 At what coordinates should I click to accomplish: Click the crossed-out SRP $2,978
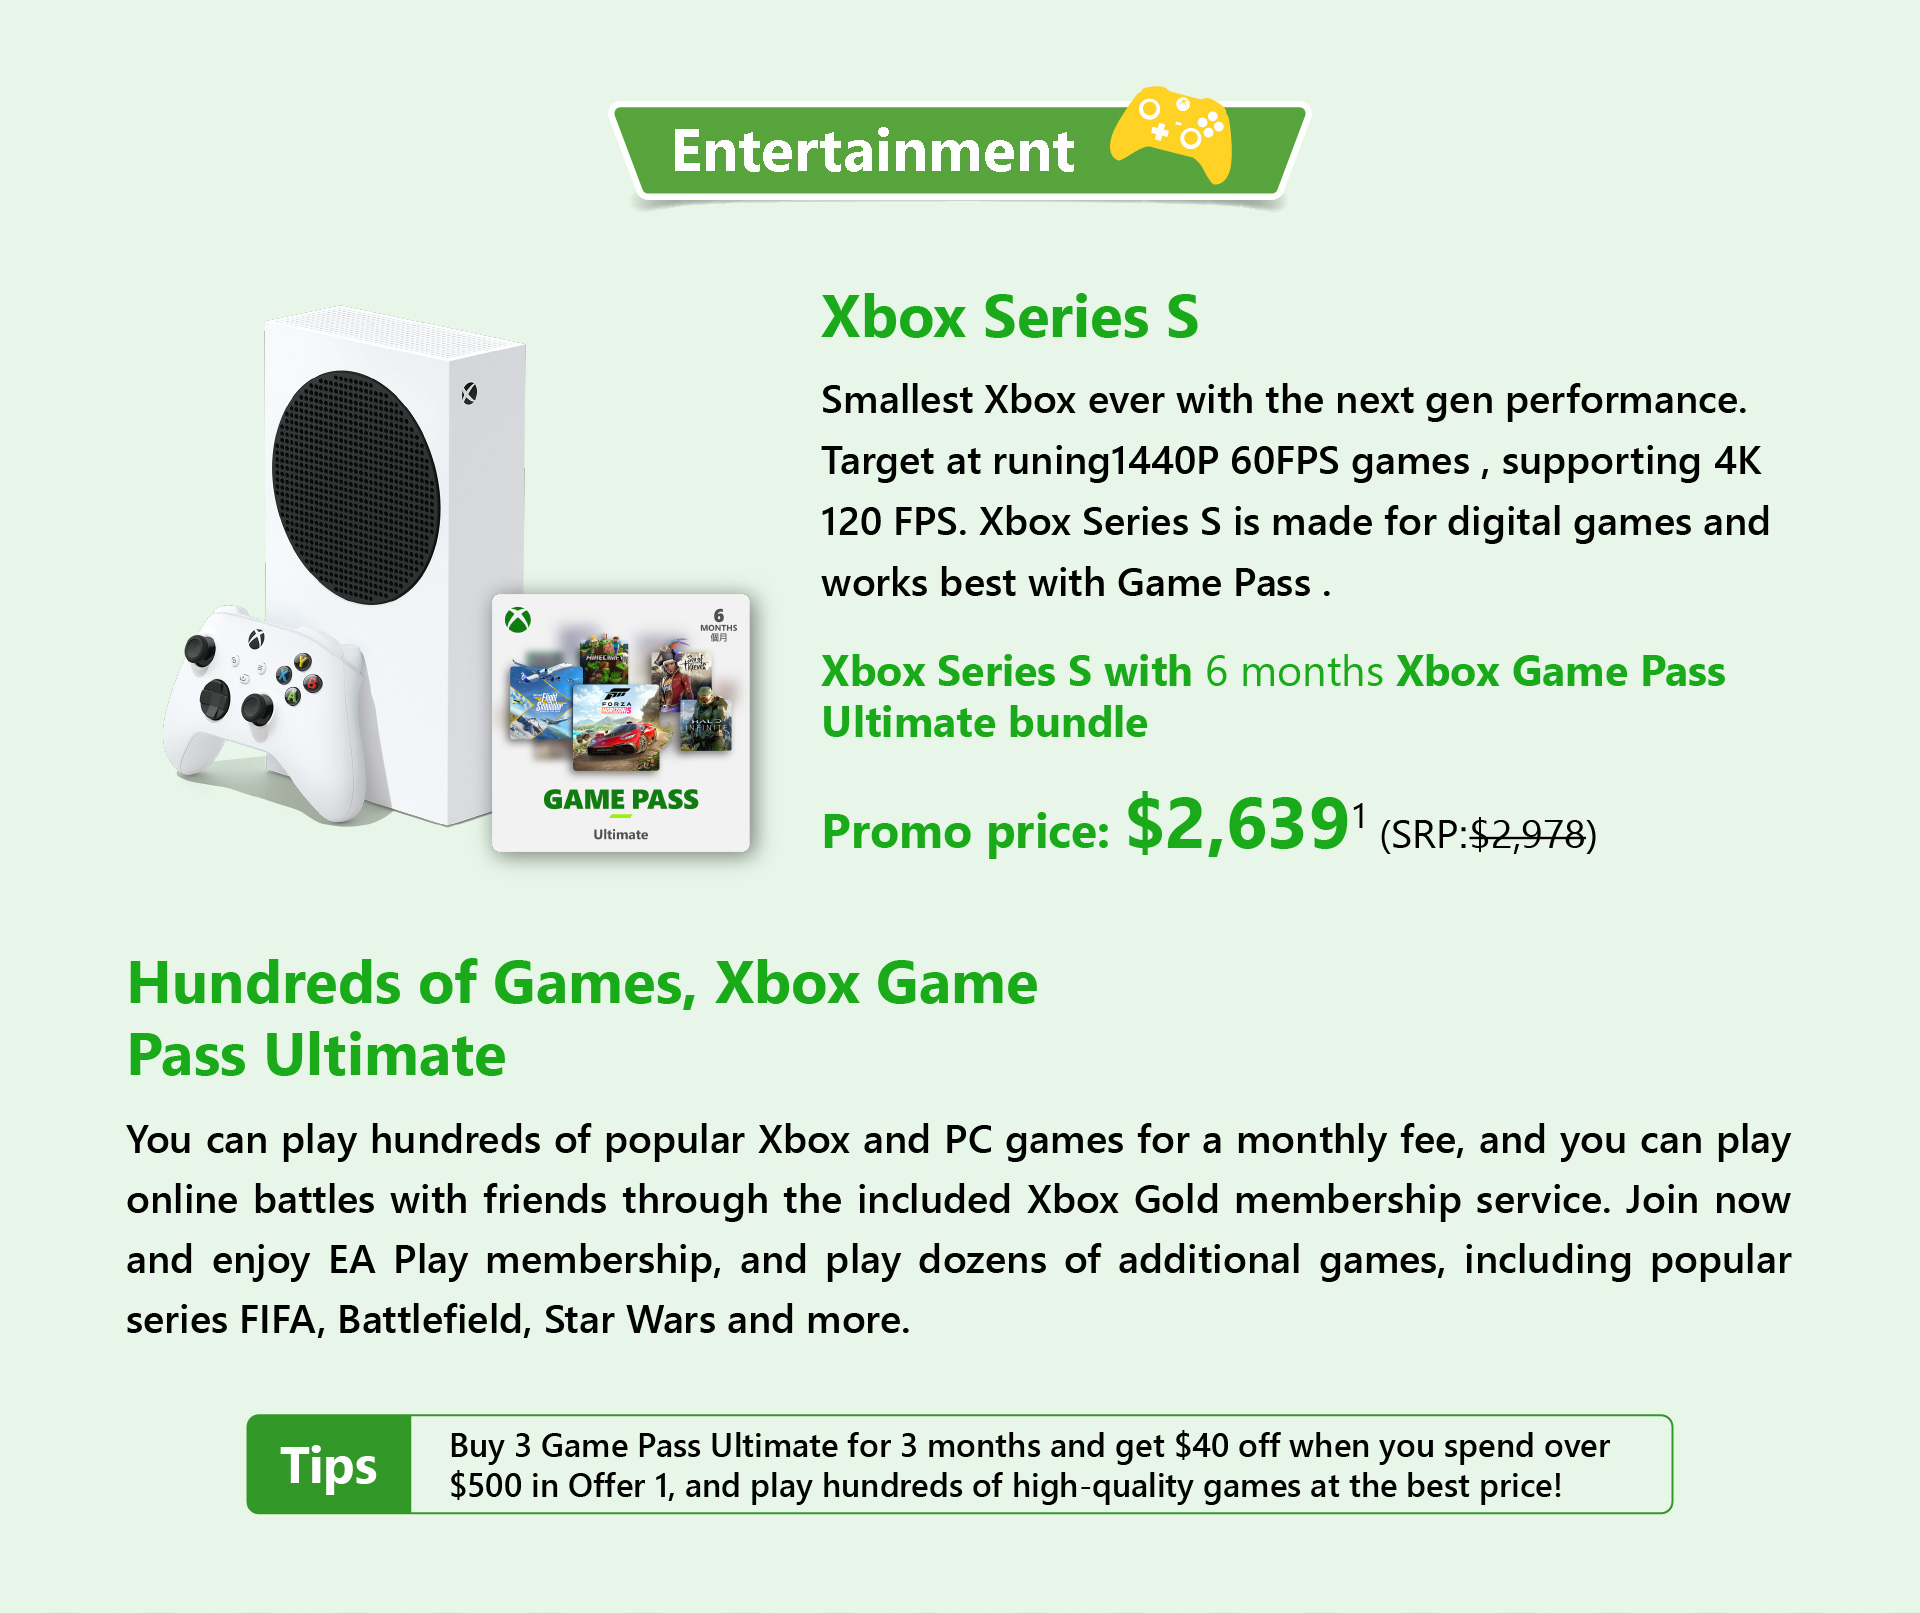coord(1528,834)
